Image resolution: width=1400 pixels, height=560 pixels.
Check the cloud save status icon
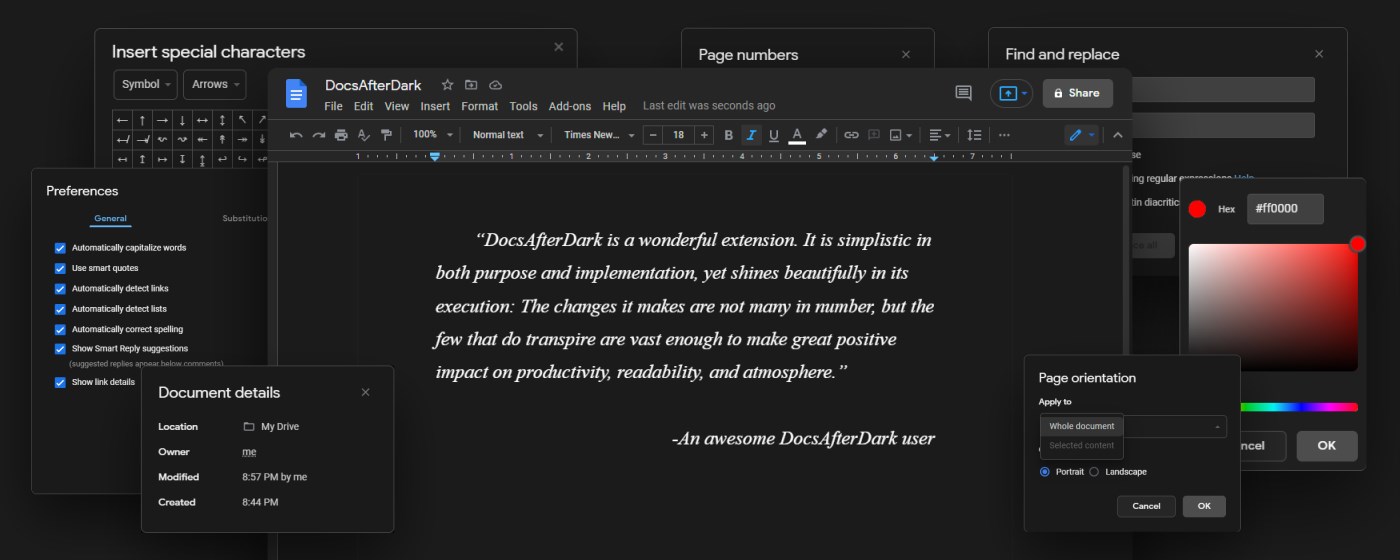pos(495,85)
